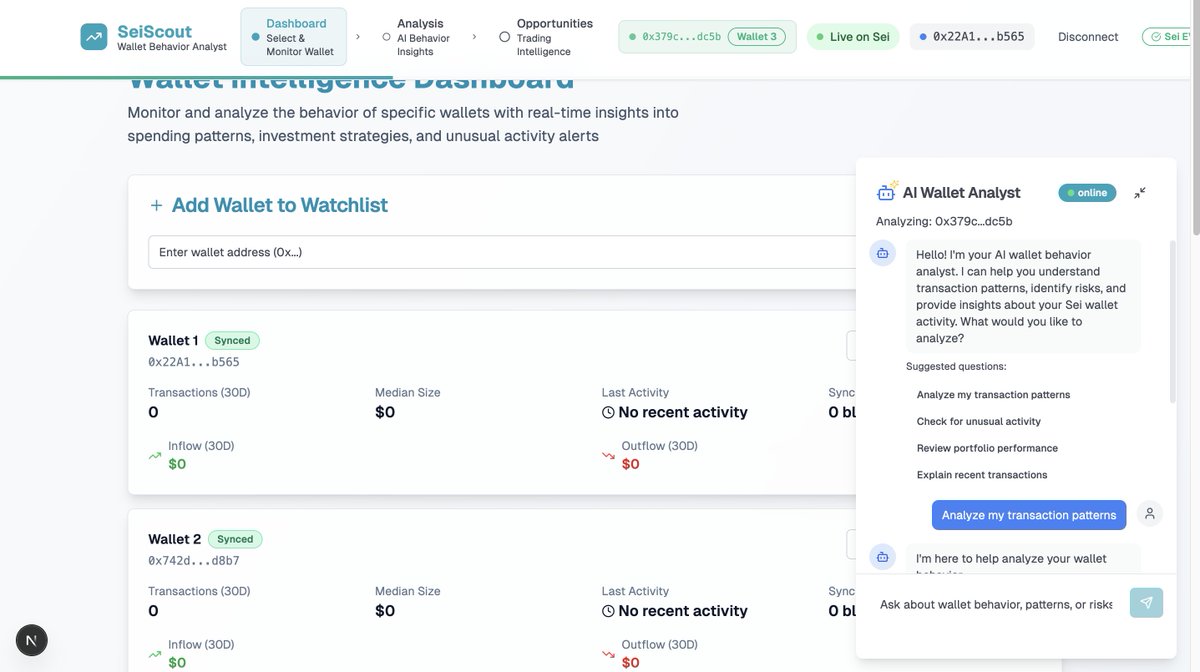Click the clock icon in Wallet 2 Last Activity
The image size is (1200, 672).
click(x=608, y=611)
